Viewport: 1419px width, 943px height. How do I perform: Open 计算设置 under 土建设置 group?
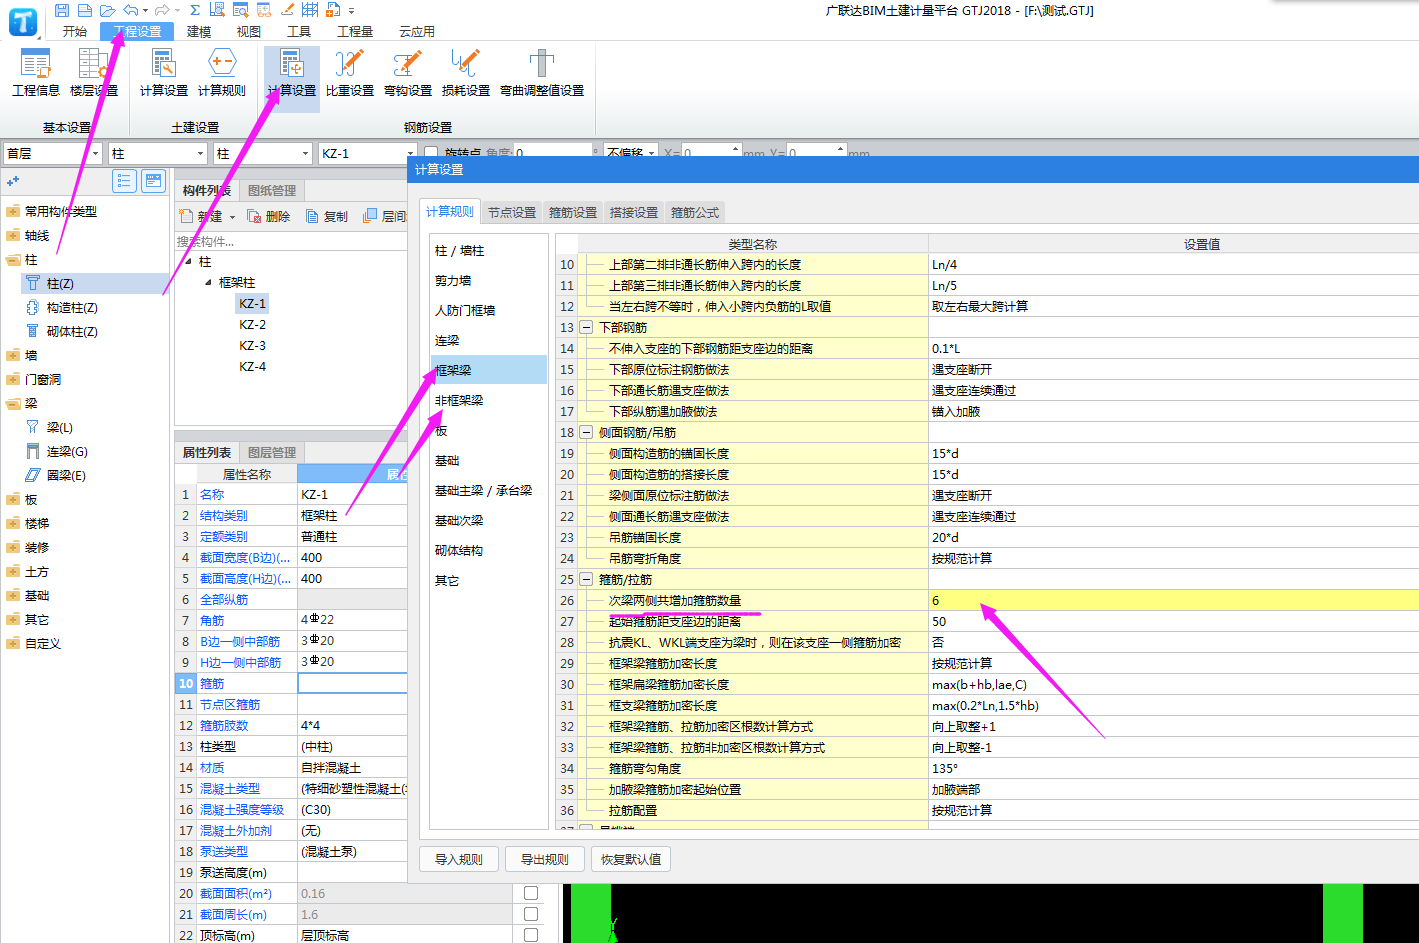point(163,73)
